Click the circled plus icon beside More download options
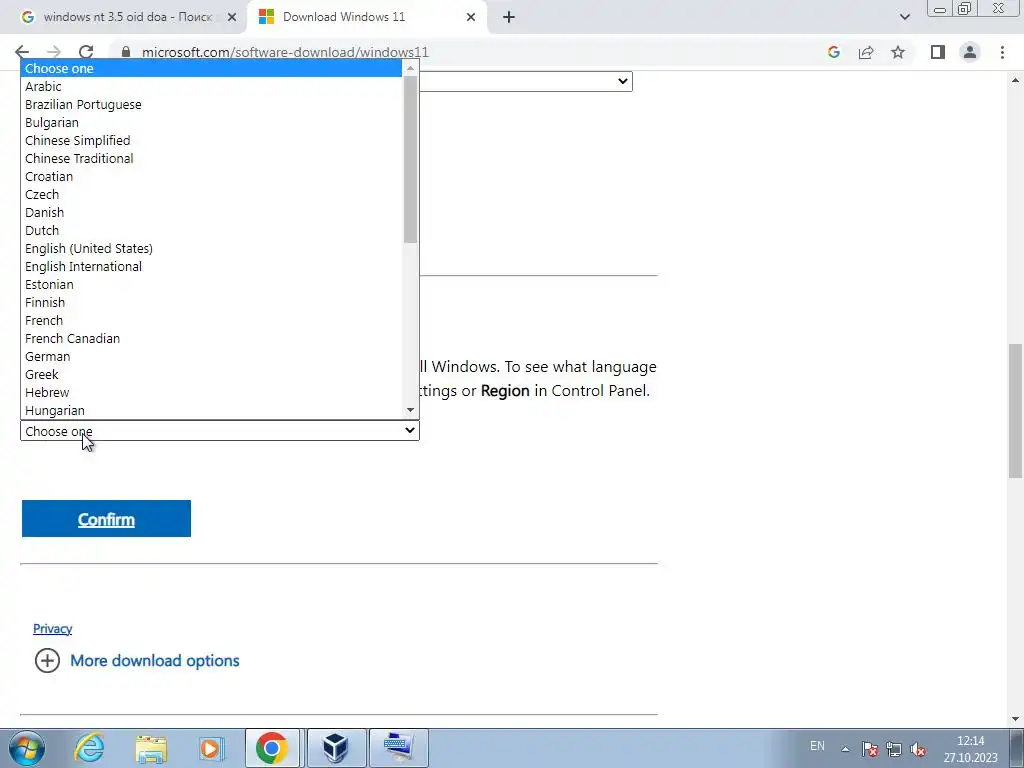The width and height of the screenshot is (1024, 768). click(47, 660)
